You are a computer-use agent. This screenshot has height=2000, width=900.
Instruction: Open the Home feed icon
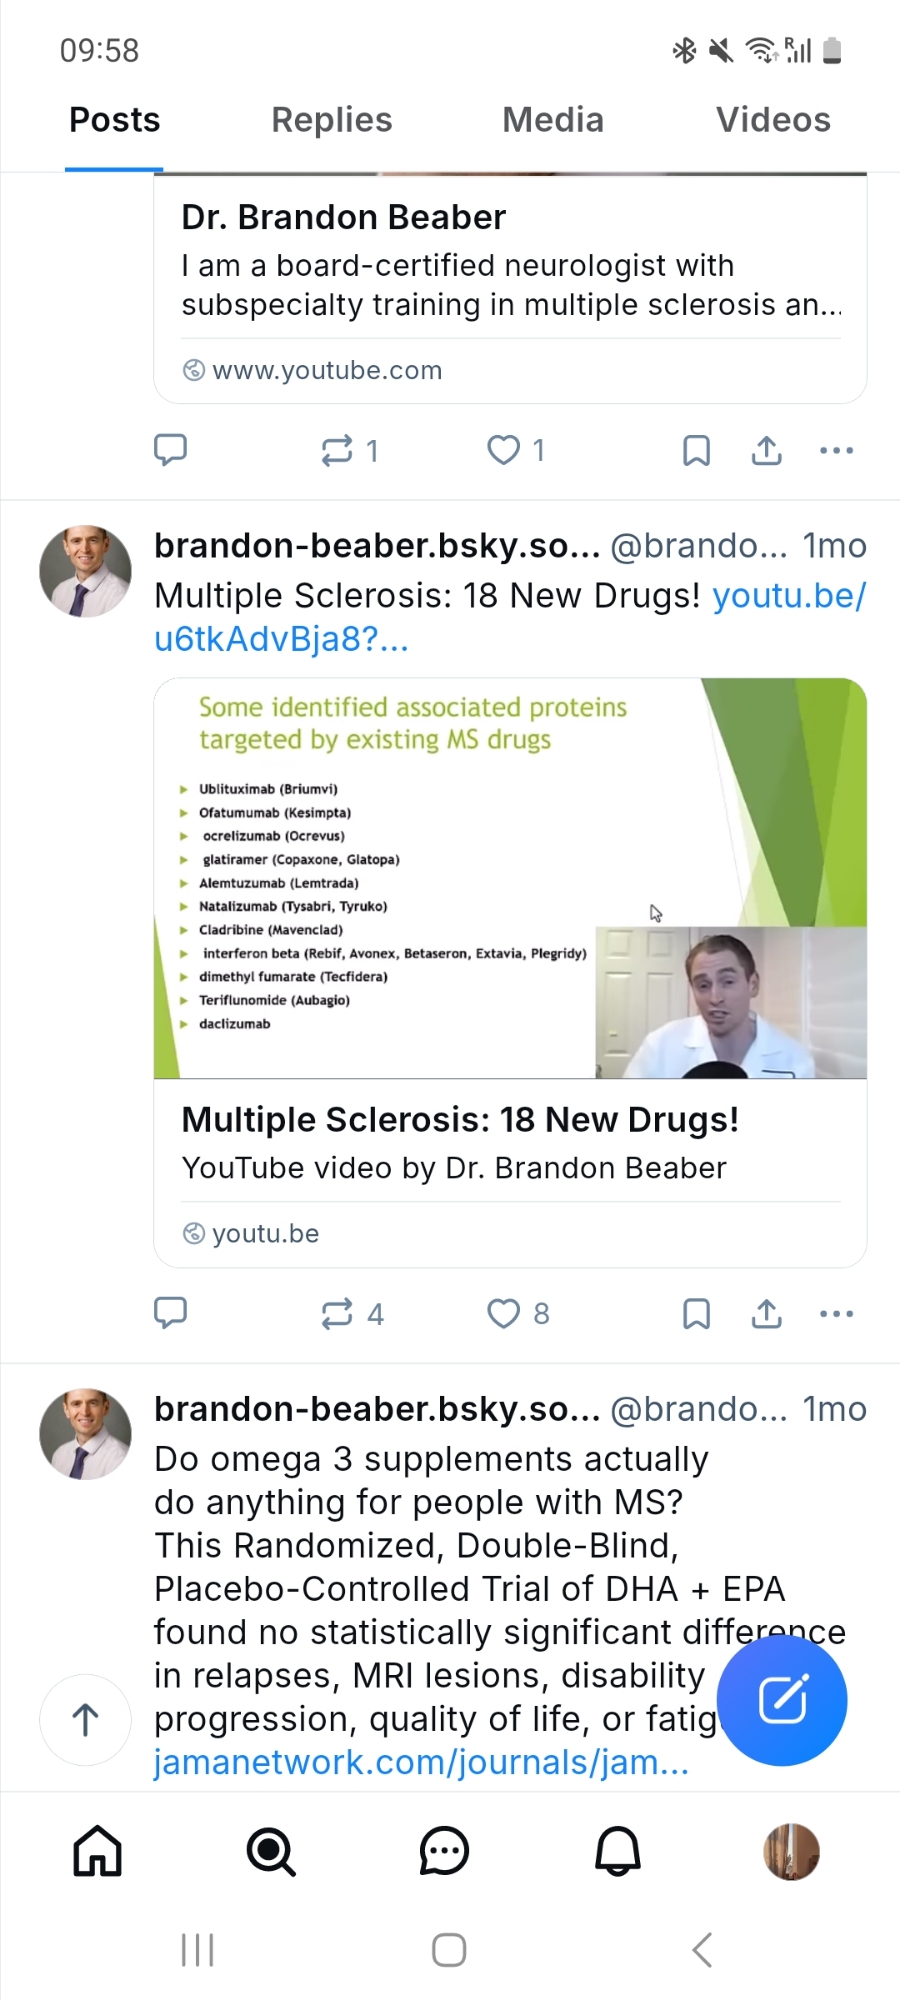[98, 1851]
